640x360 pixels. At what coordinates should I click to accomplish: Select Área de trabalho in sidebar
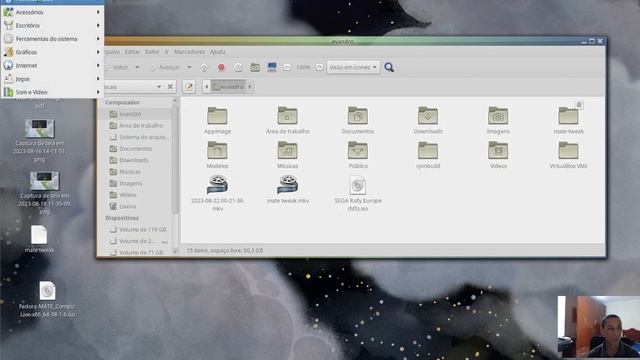coord(136,125)
